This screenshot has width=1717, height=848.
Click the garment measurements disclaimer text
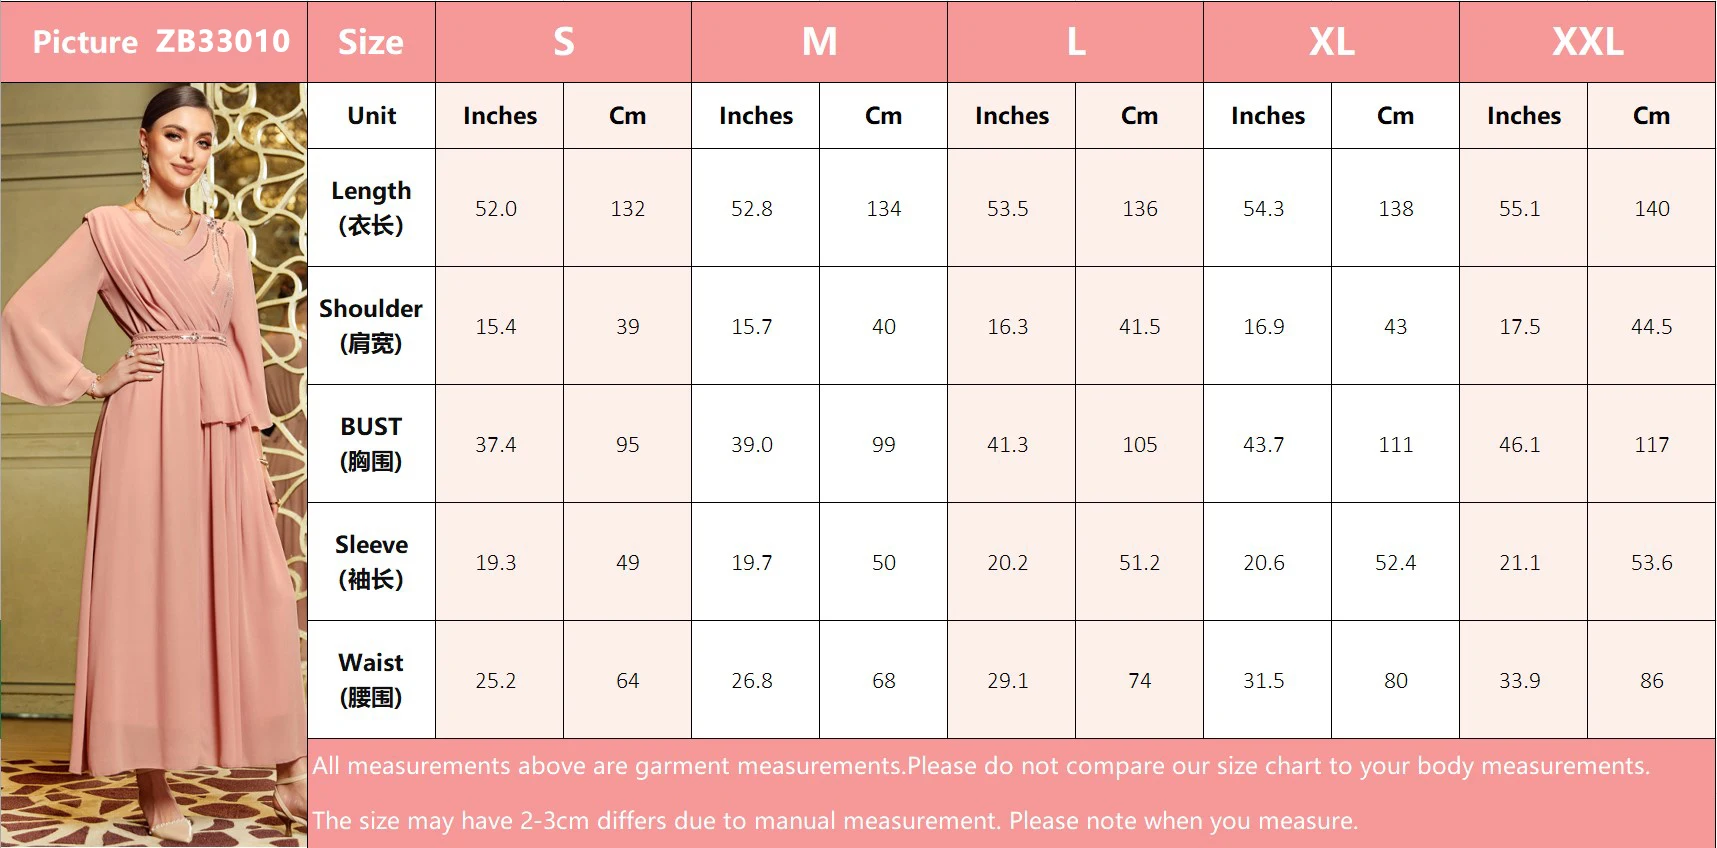tap(981, 766)
